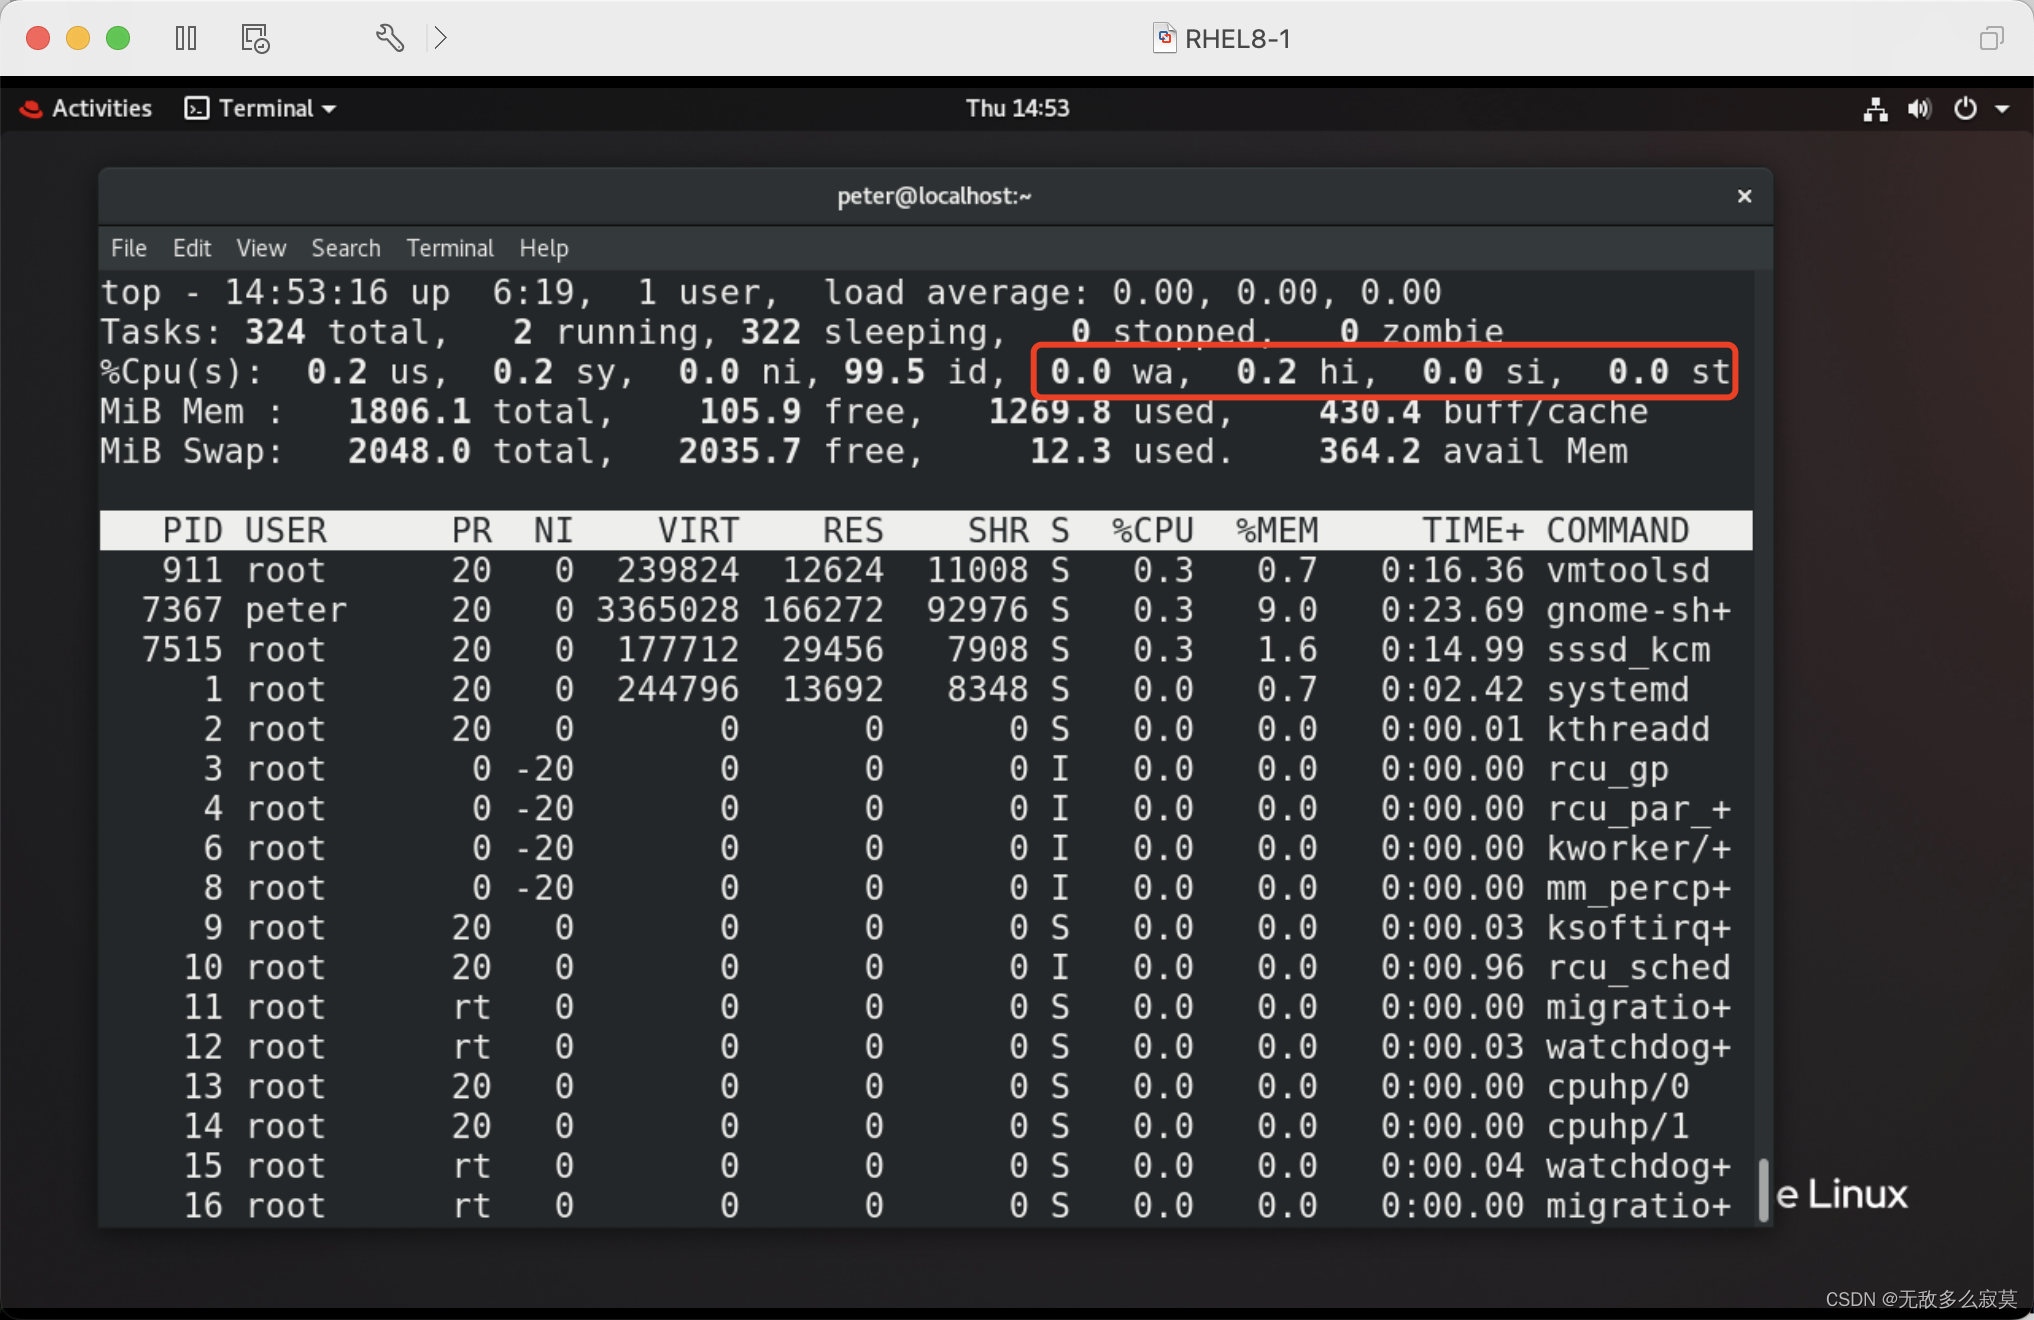Open the Help menu
The image size is (2034, 1320).
point(543,248)
